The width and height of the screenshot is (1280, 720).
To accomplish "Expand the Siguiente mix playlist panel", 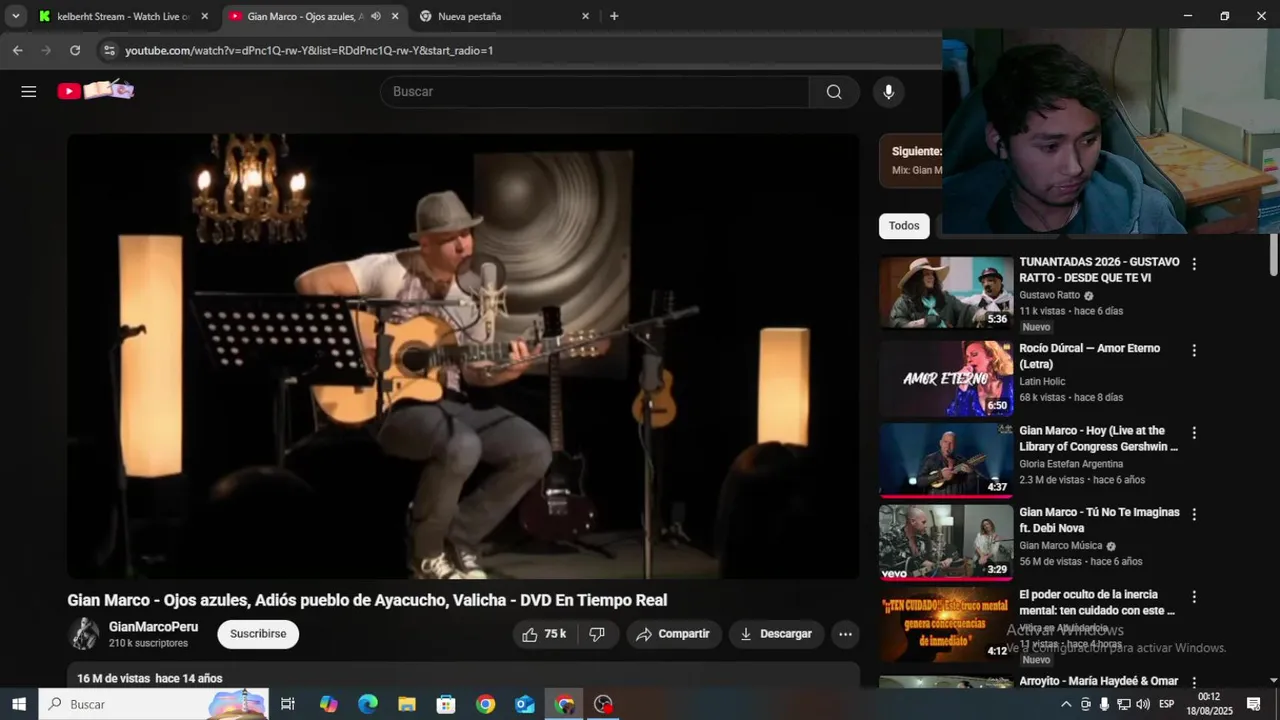I will click(x=911, y=160).
